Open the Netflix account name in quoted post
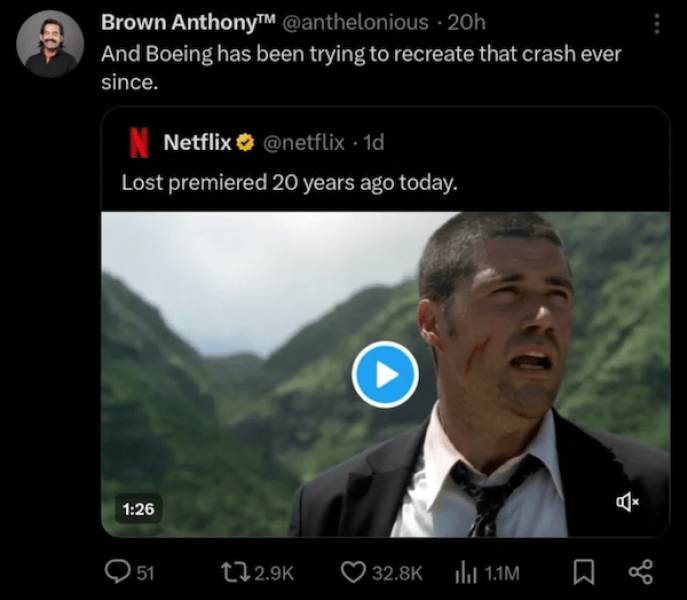Screen dimensions: 687x600 197,143
